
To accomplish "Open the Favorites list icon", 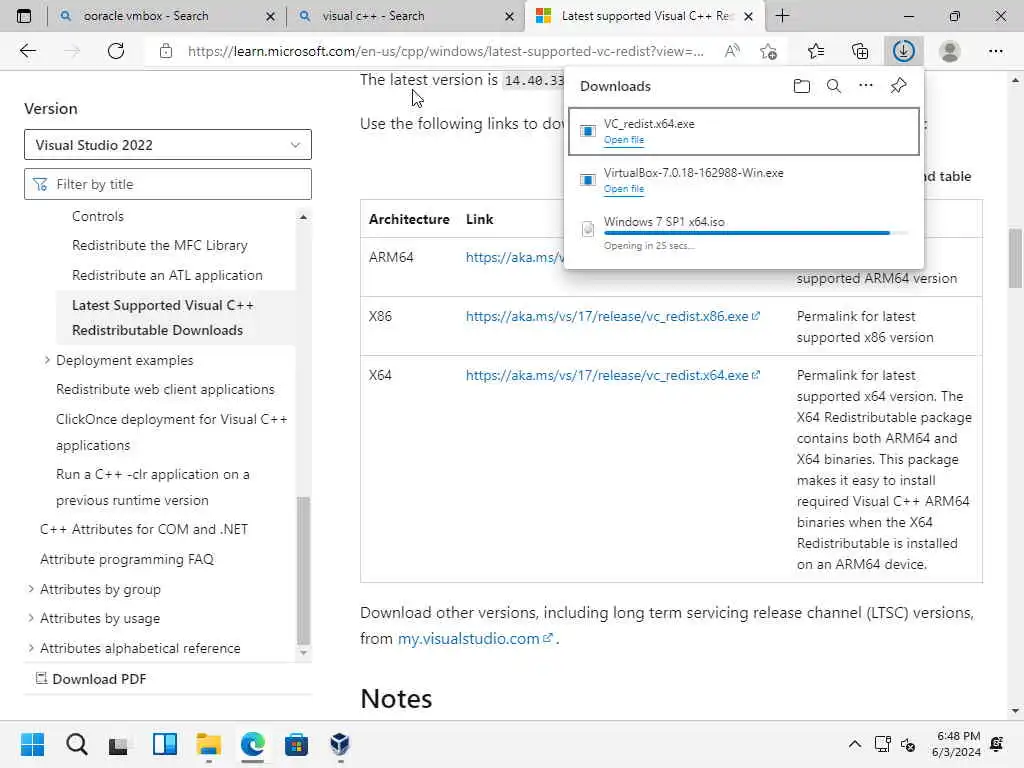I will (816, 51).
